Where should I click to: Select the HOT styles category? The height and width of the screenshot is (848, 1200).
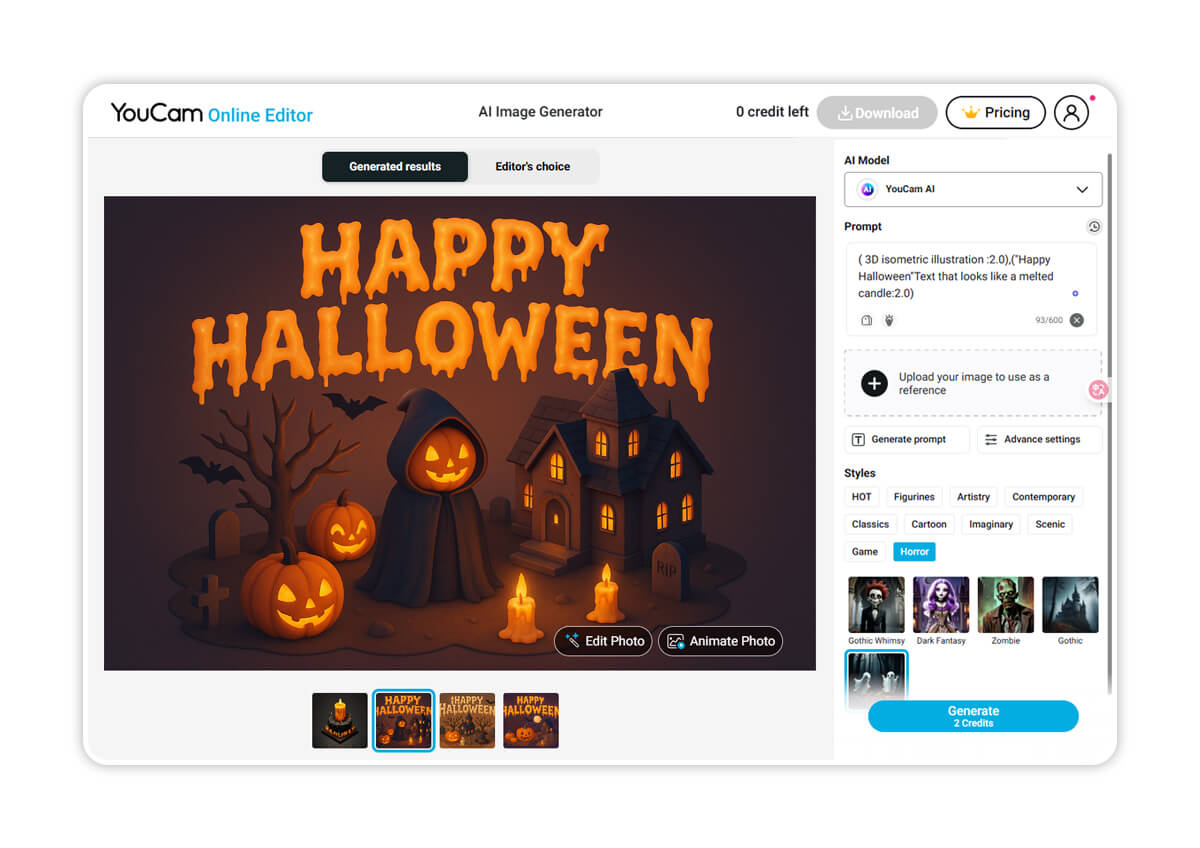point(861,497)
